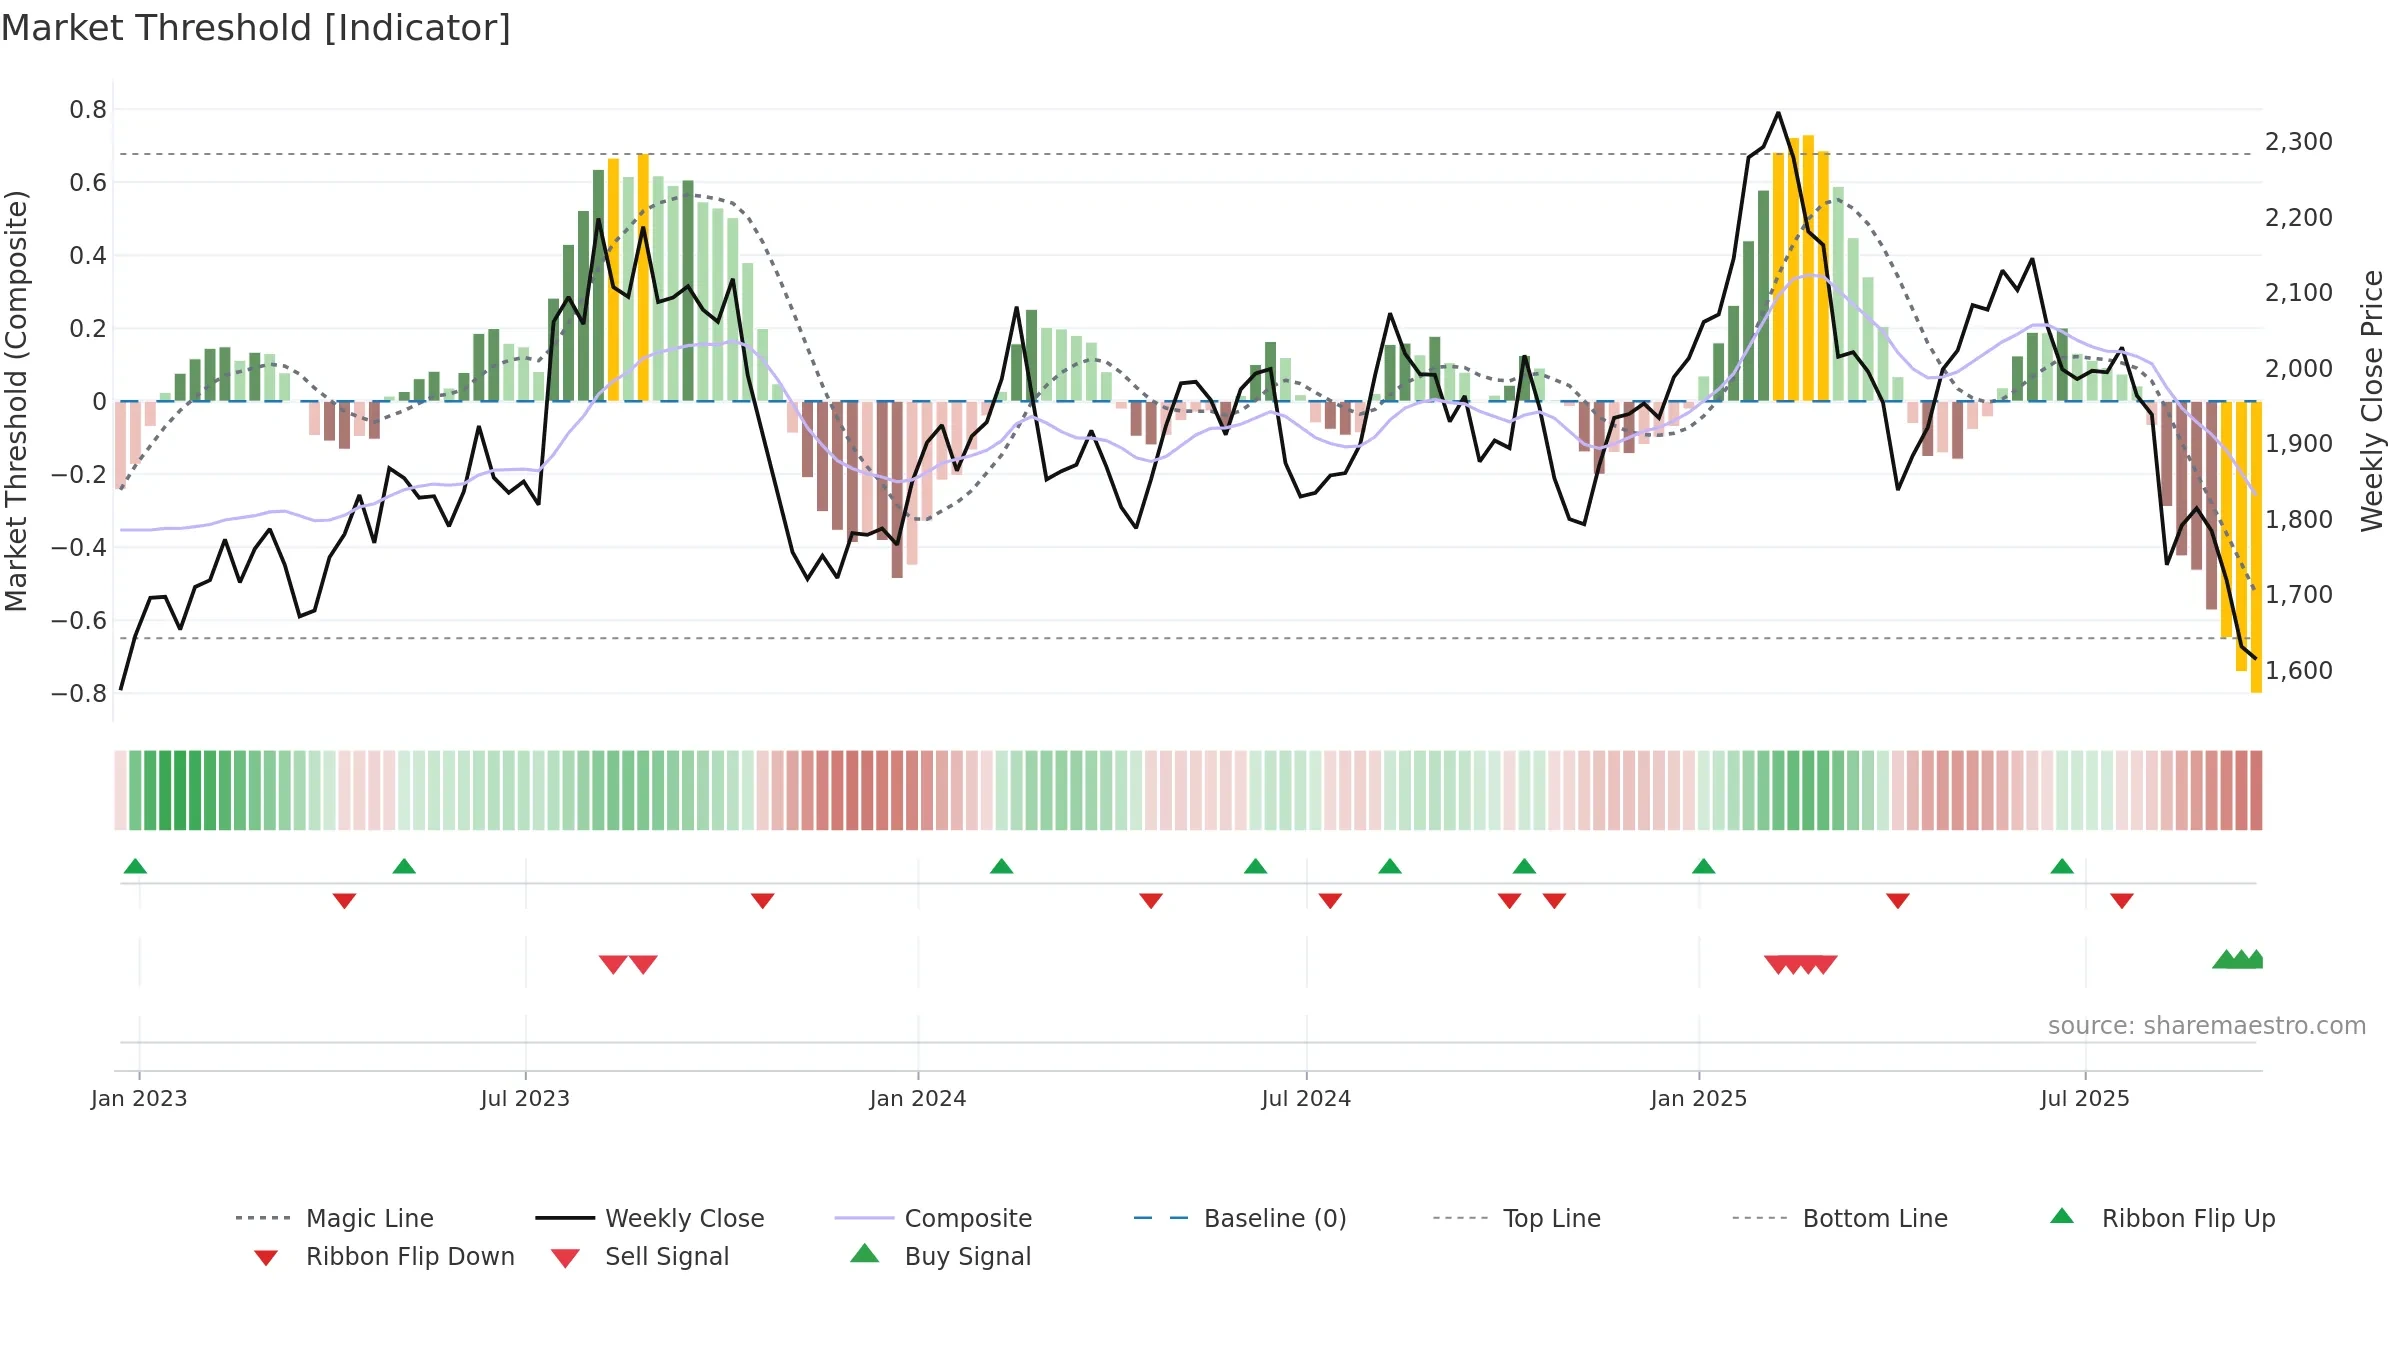
Task: Click the 1,700 price axis label
Action: click(x=2299, y=594)
